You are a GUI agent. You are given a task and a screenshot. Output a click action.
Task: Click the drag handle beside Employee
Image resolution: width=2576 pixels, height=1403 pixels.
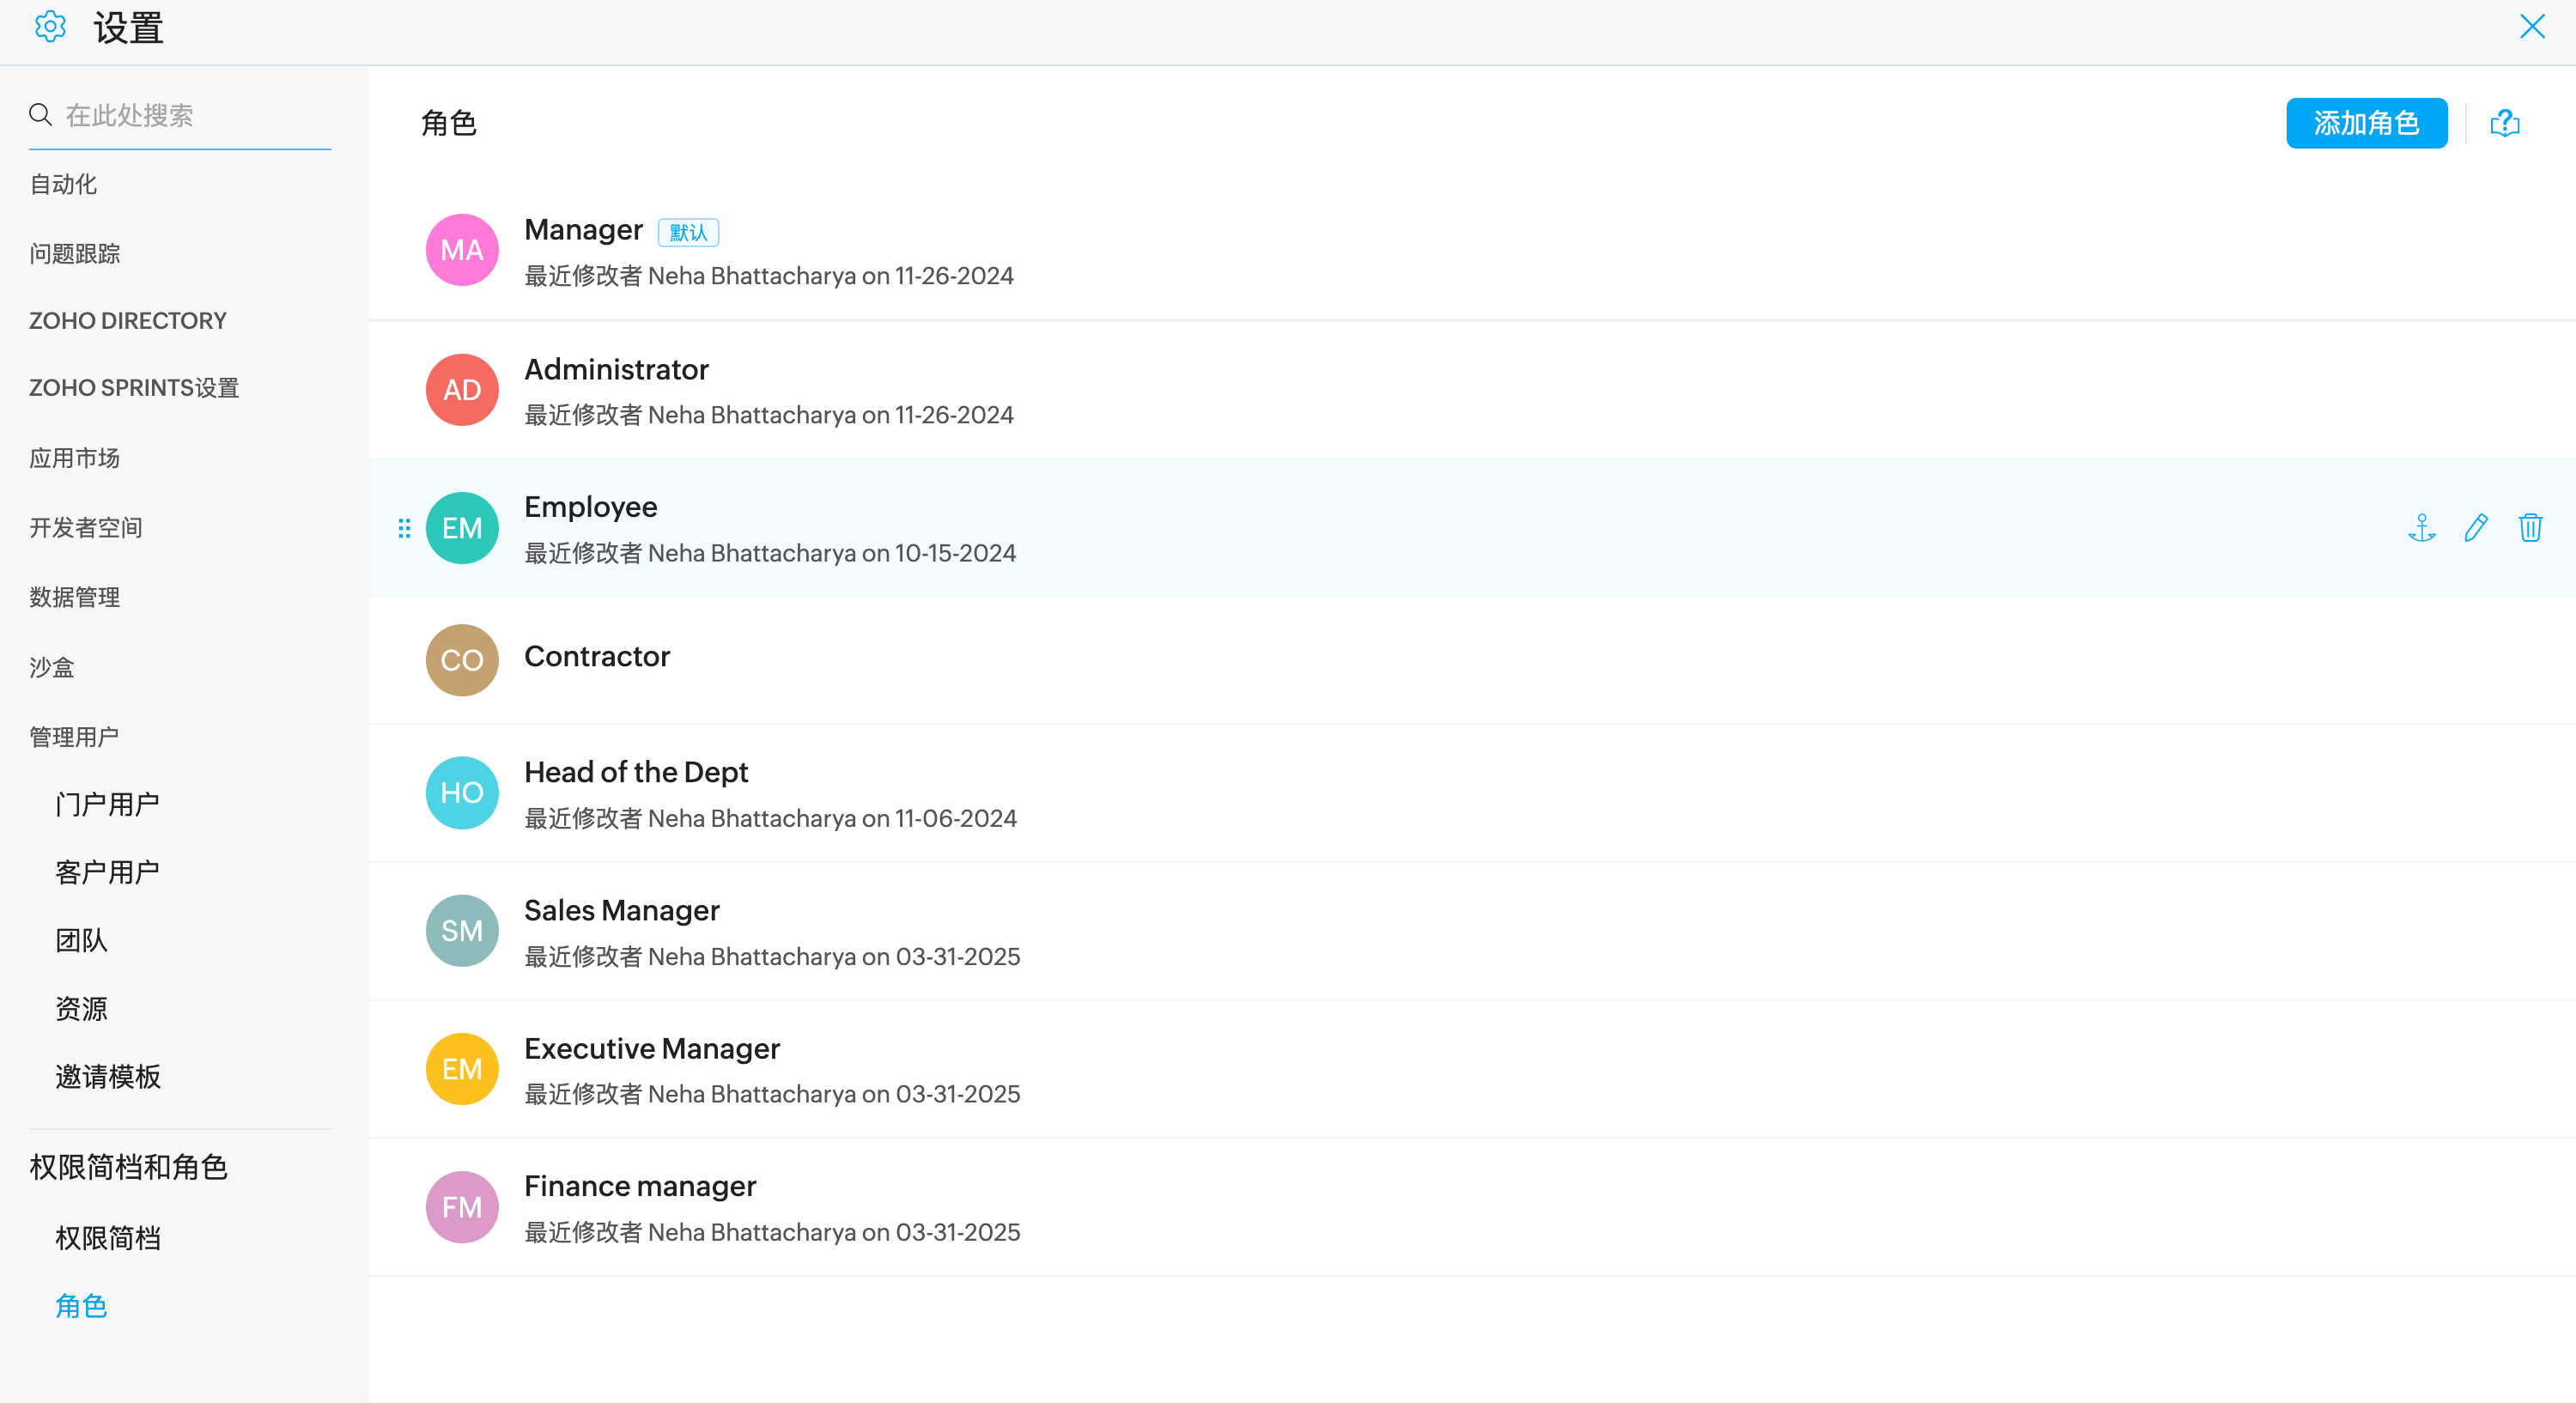(x=404, y=528)
